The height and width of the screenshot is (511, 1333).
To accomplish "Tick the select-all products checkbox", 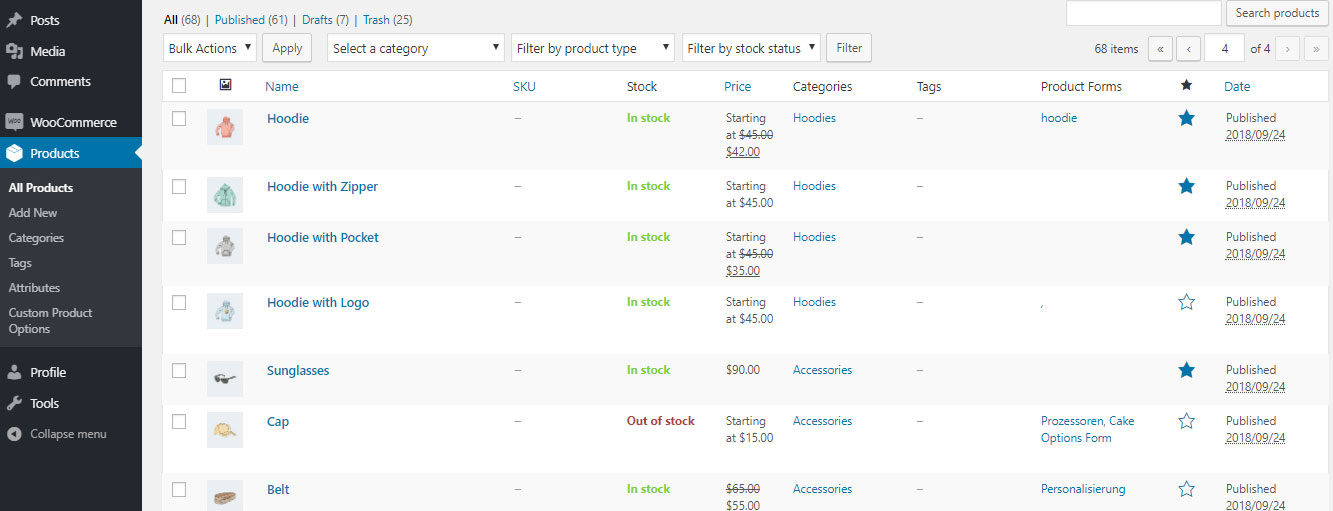I will point(179,86).
